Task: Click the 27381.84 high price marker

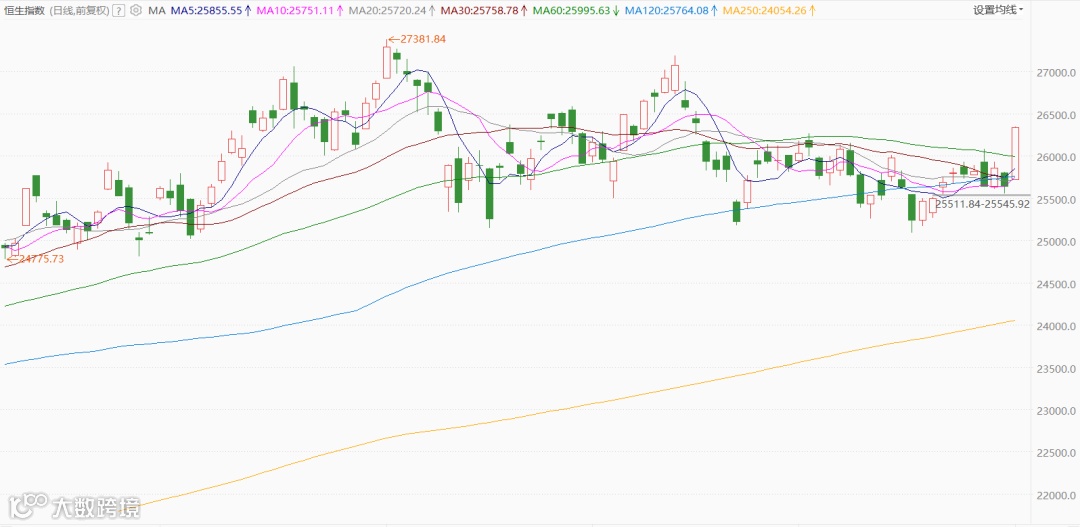Action: [417, 39]
